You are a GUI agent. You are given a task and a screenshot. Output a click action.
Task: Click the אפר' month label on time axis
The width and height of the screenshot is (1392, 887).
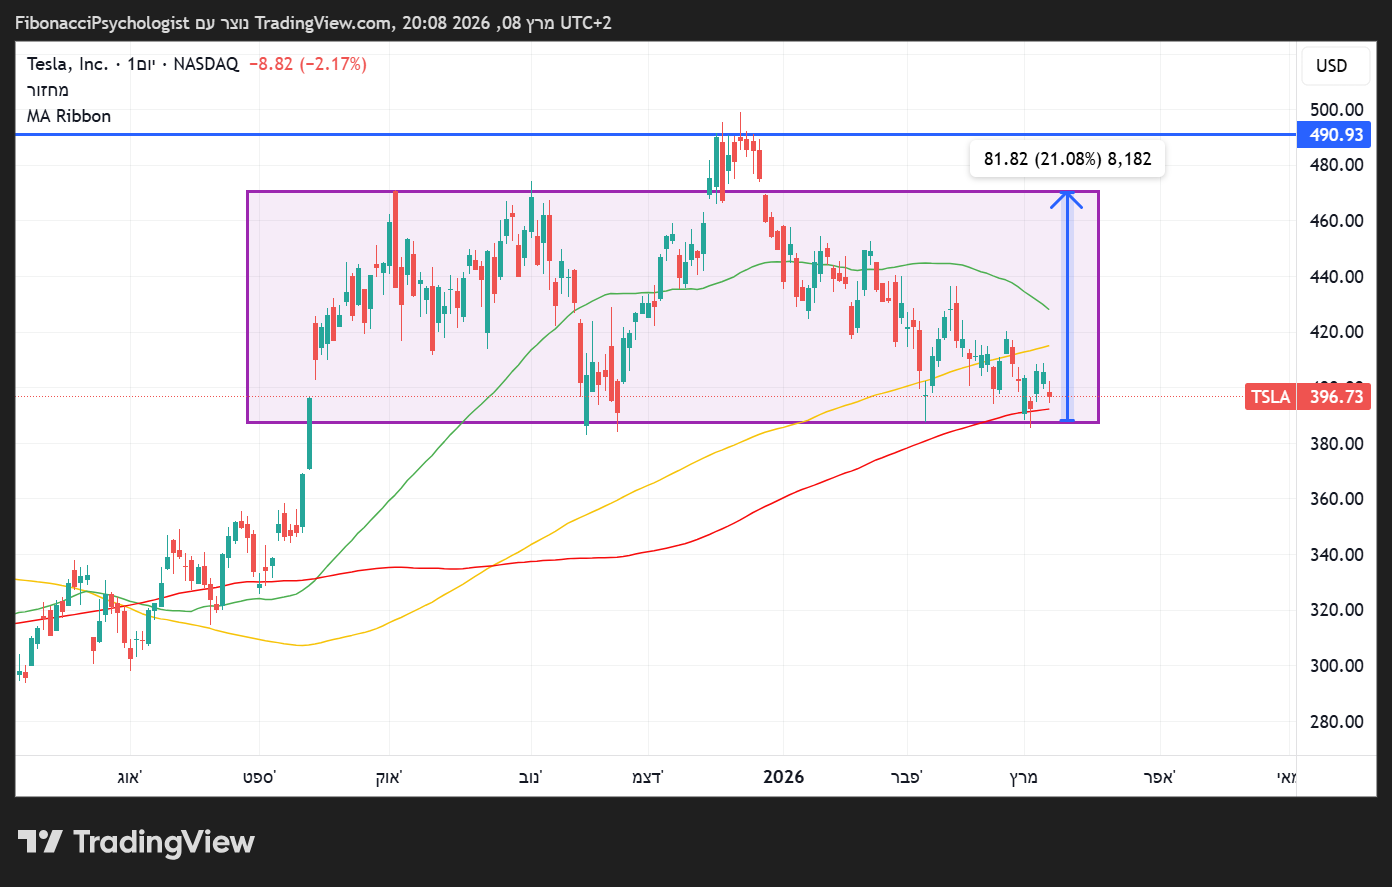(x=1160, y=777)
